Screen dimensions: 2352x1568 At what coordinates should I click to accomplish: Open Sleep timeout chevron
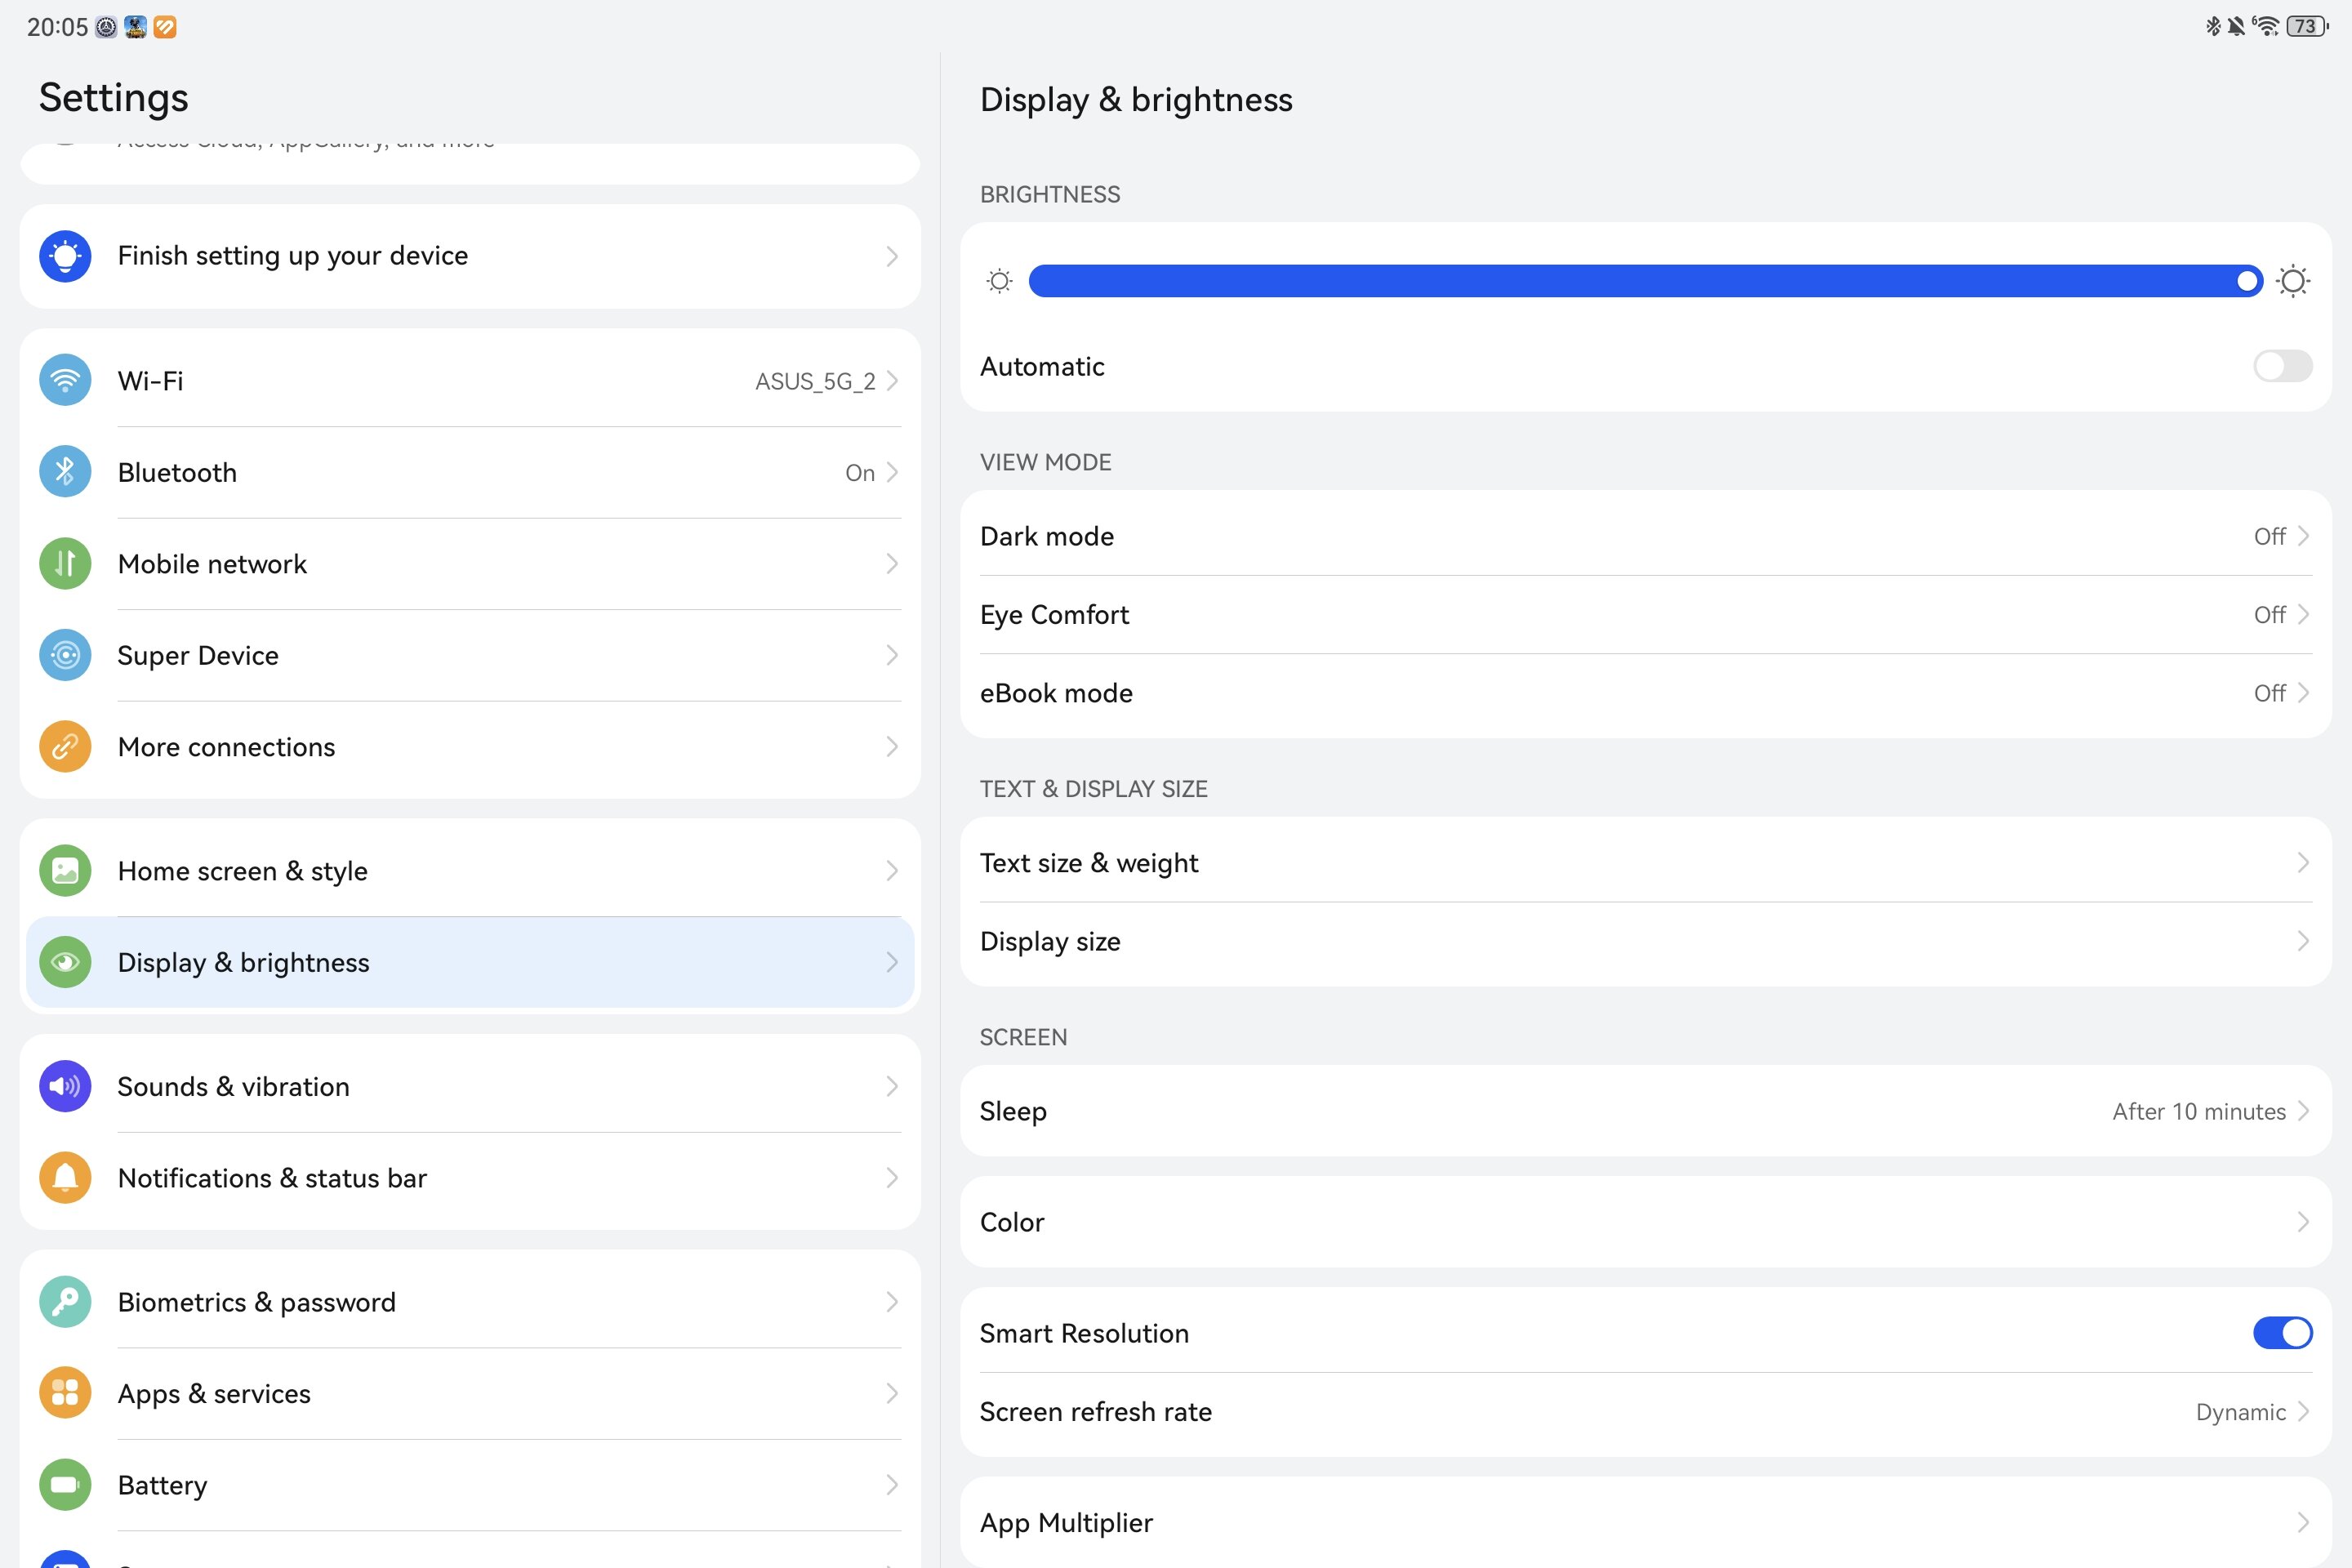pyautogui.click(x=2303, y=1111)
